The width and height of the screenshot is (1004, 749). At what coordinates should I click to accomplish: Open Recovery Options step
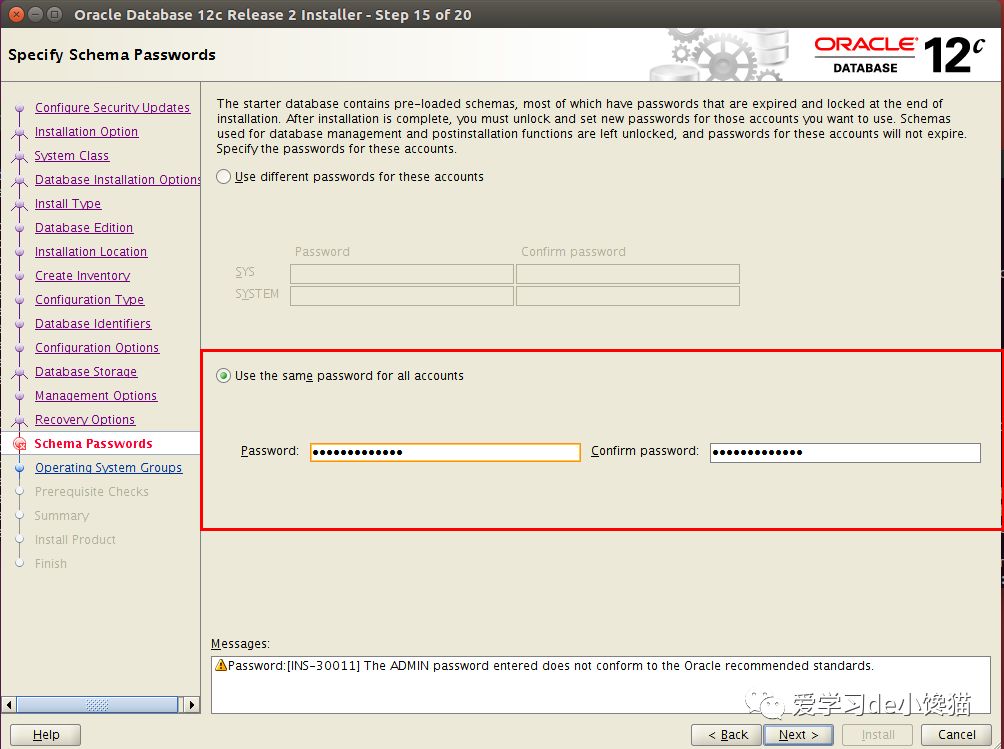85,419
